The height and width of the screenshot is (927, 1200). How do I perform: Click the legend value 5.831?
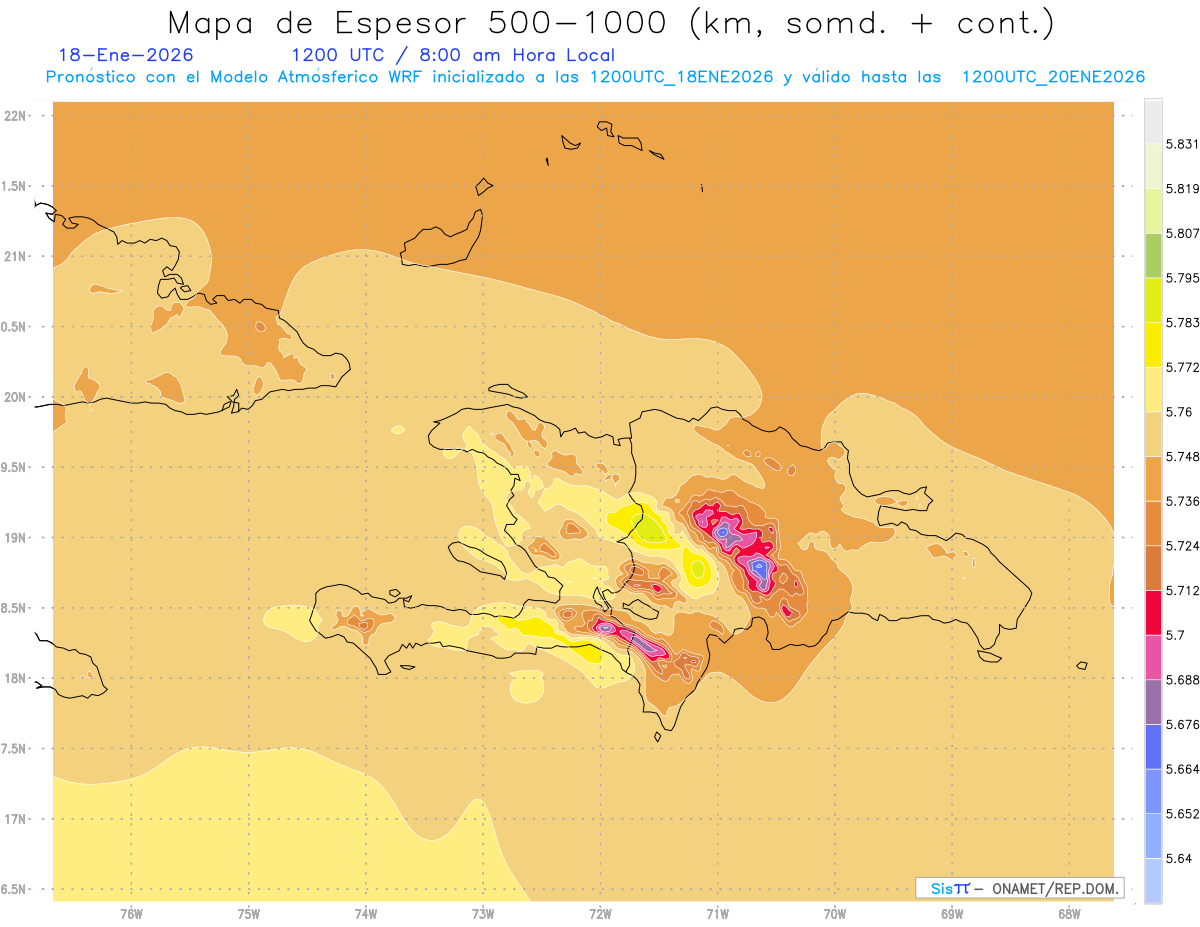click(1182, 144)
